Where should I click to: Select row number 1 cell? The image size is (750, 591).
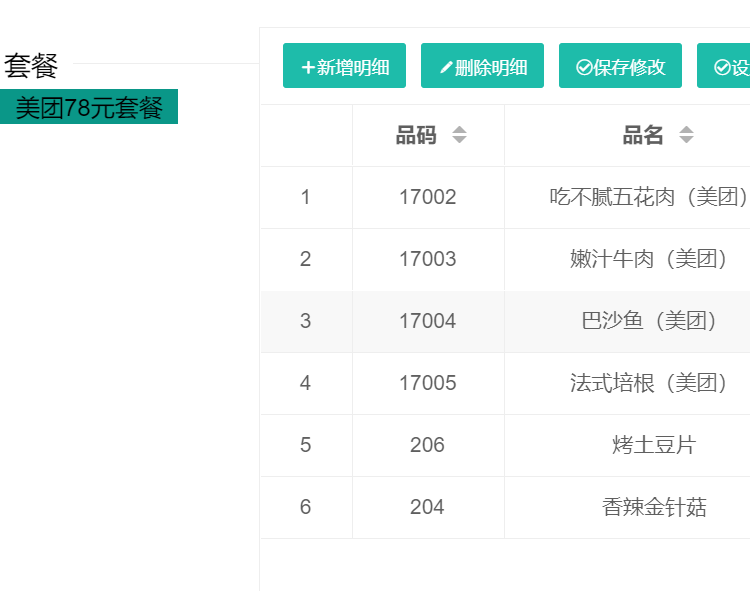[306, 197]
